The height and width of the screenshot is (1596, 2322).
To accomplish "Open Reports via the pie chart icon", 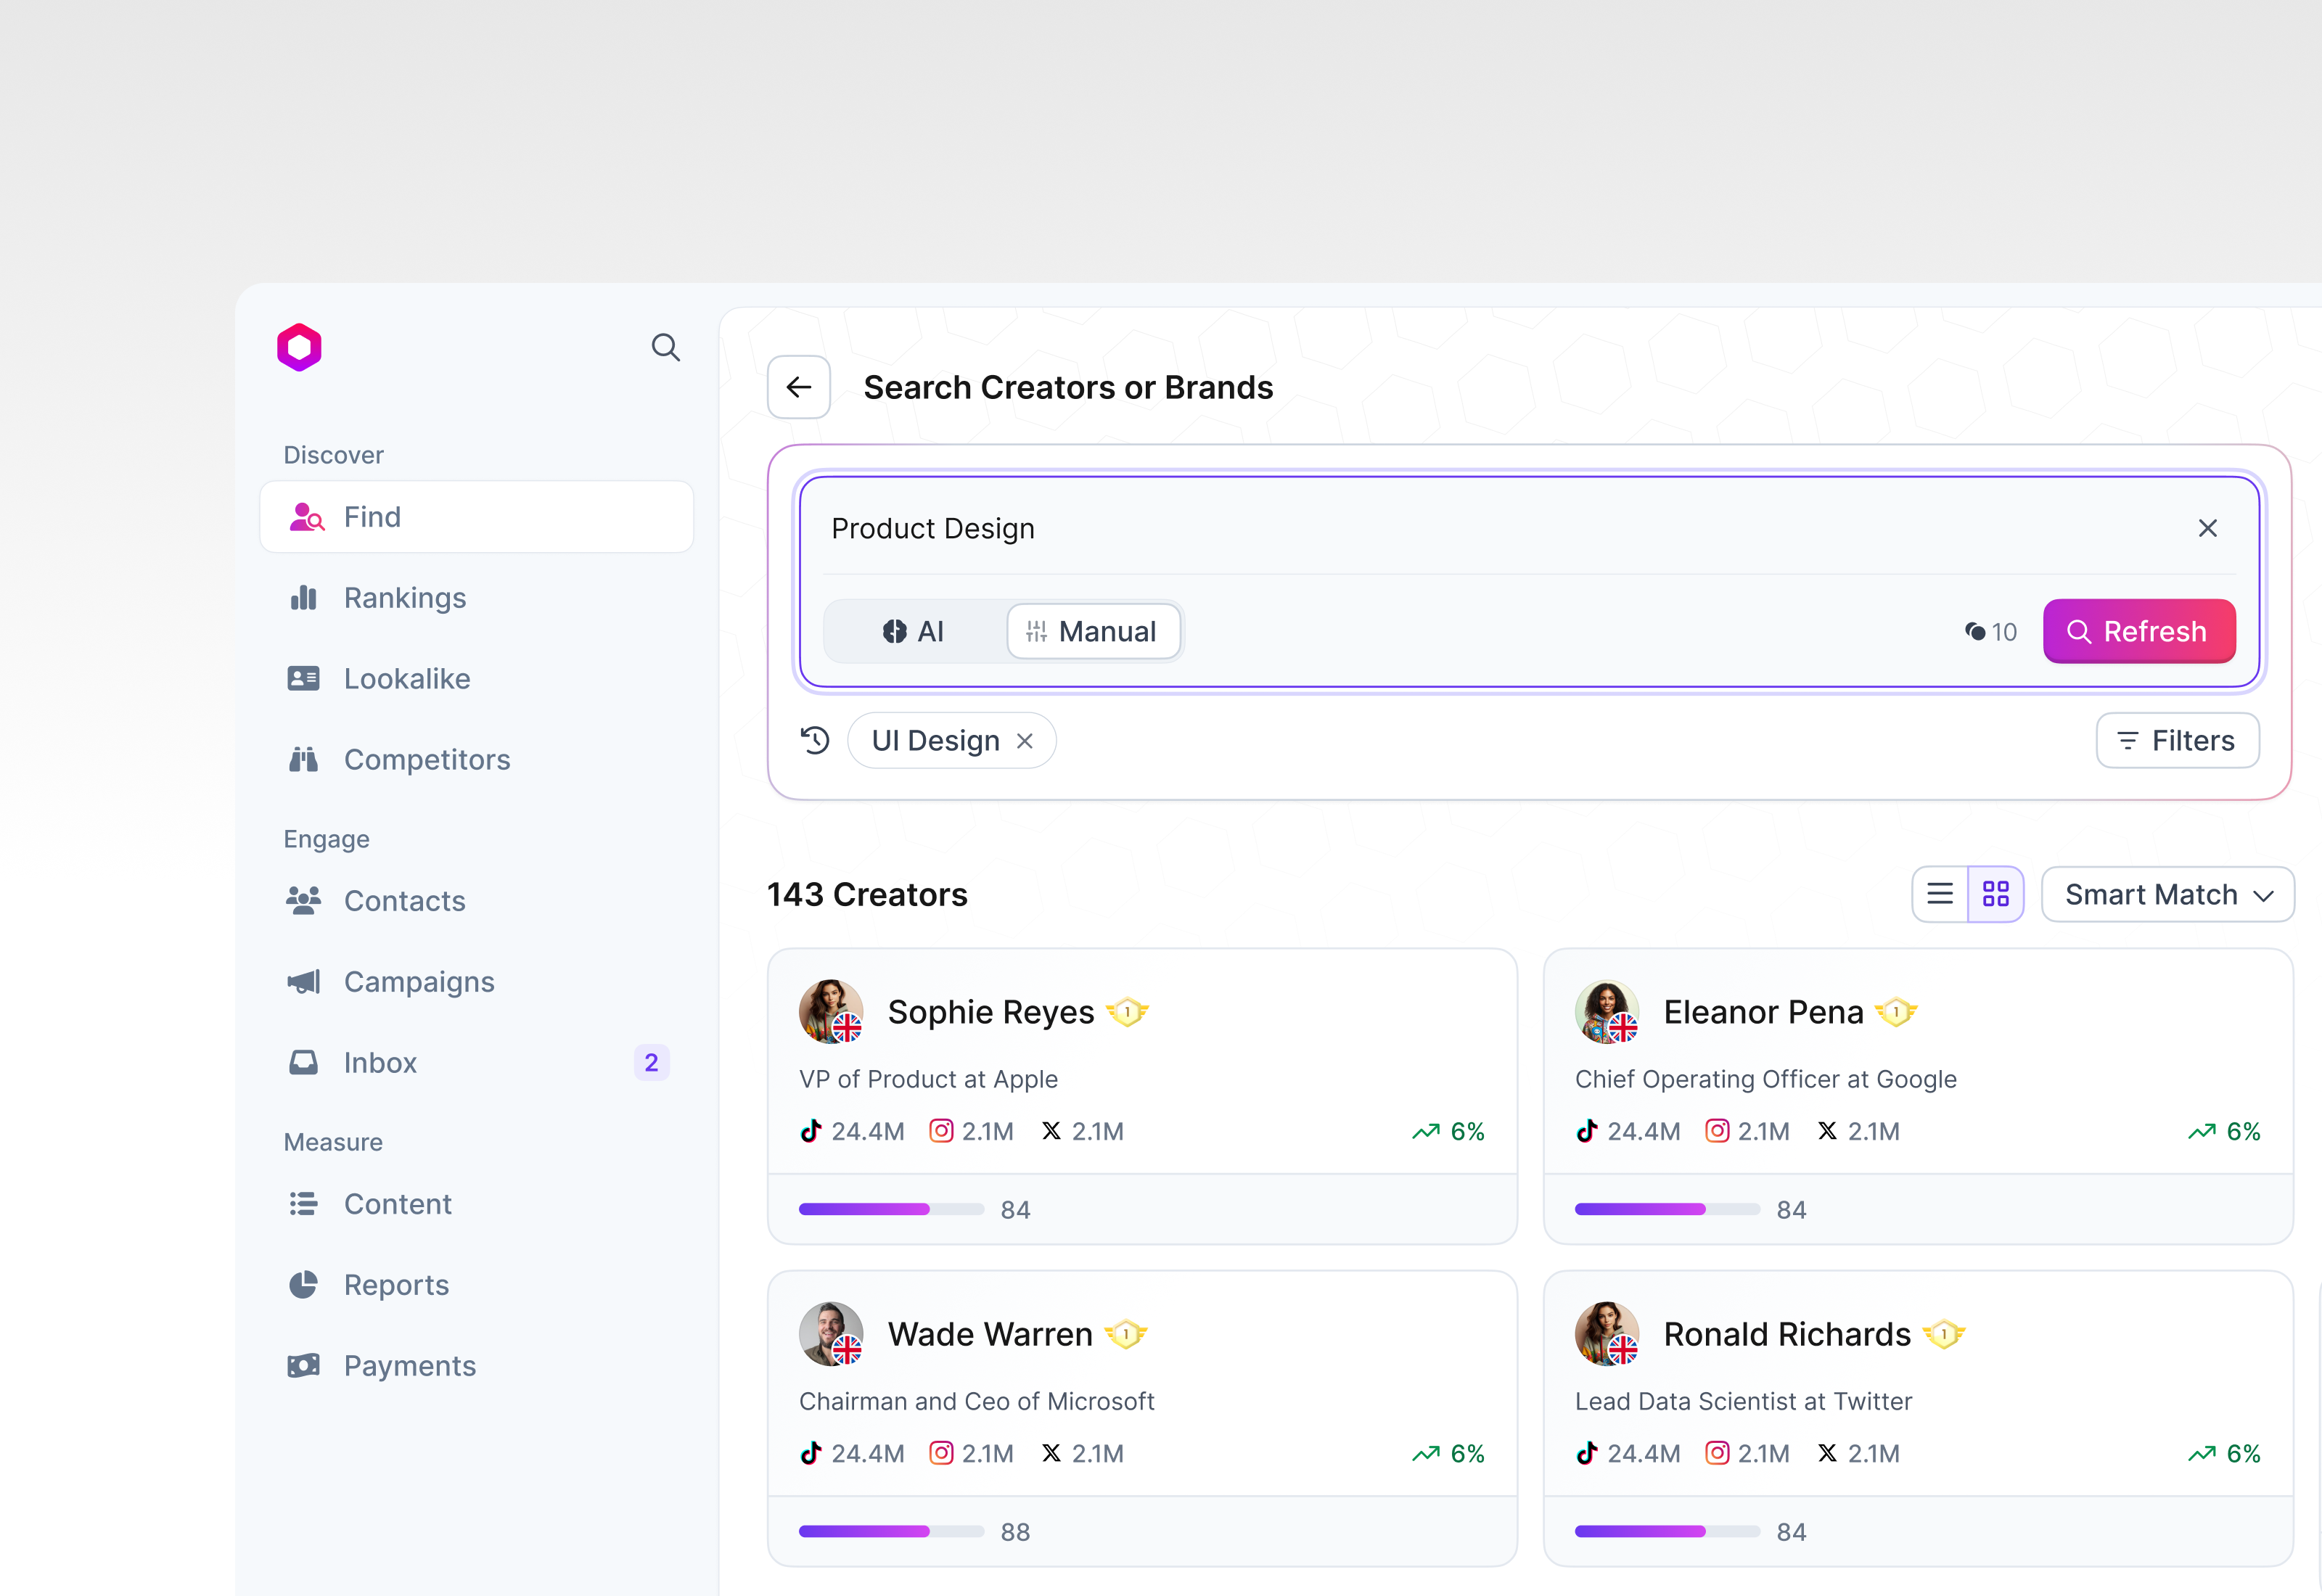I will pos(303,1284).
